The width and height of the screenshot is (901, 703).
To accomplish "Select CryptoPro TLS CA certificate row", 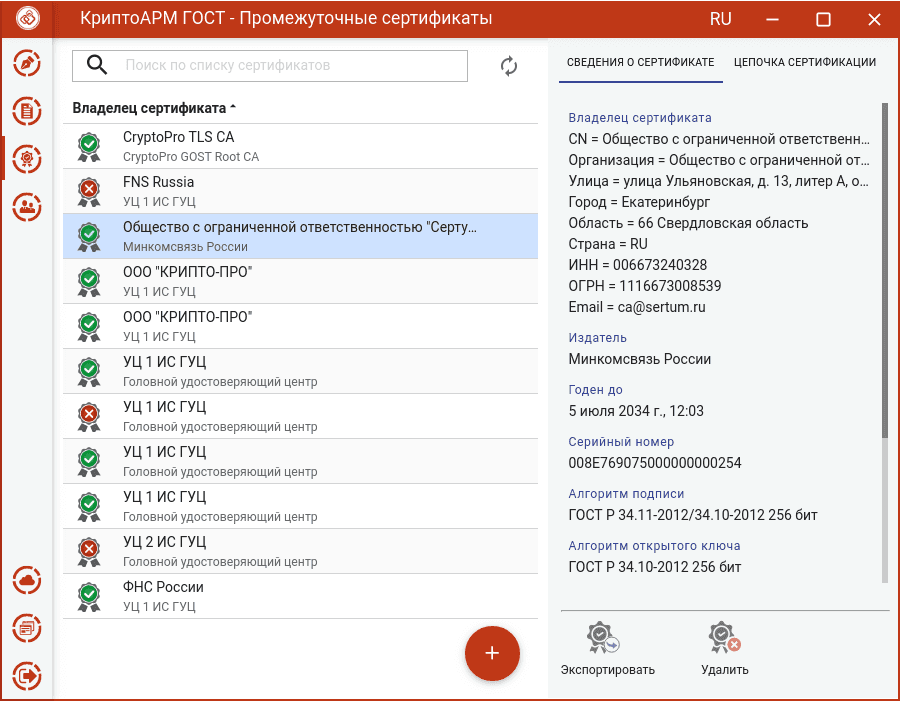I will click(301, 147).
